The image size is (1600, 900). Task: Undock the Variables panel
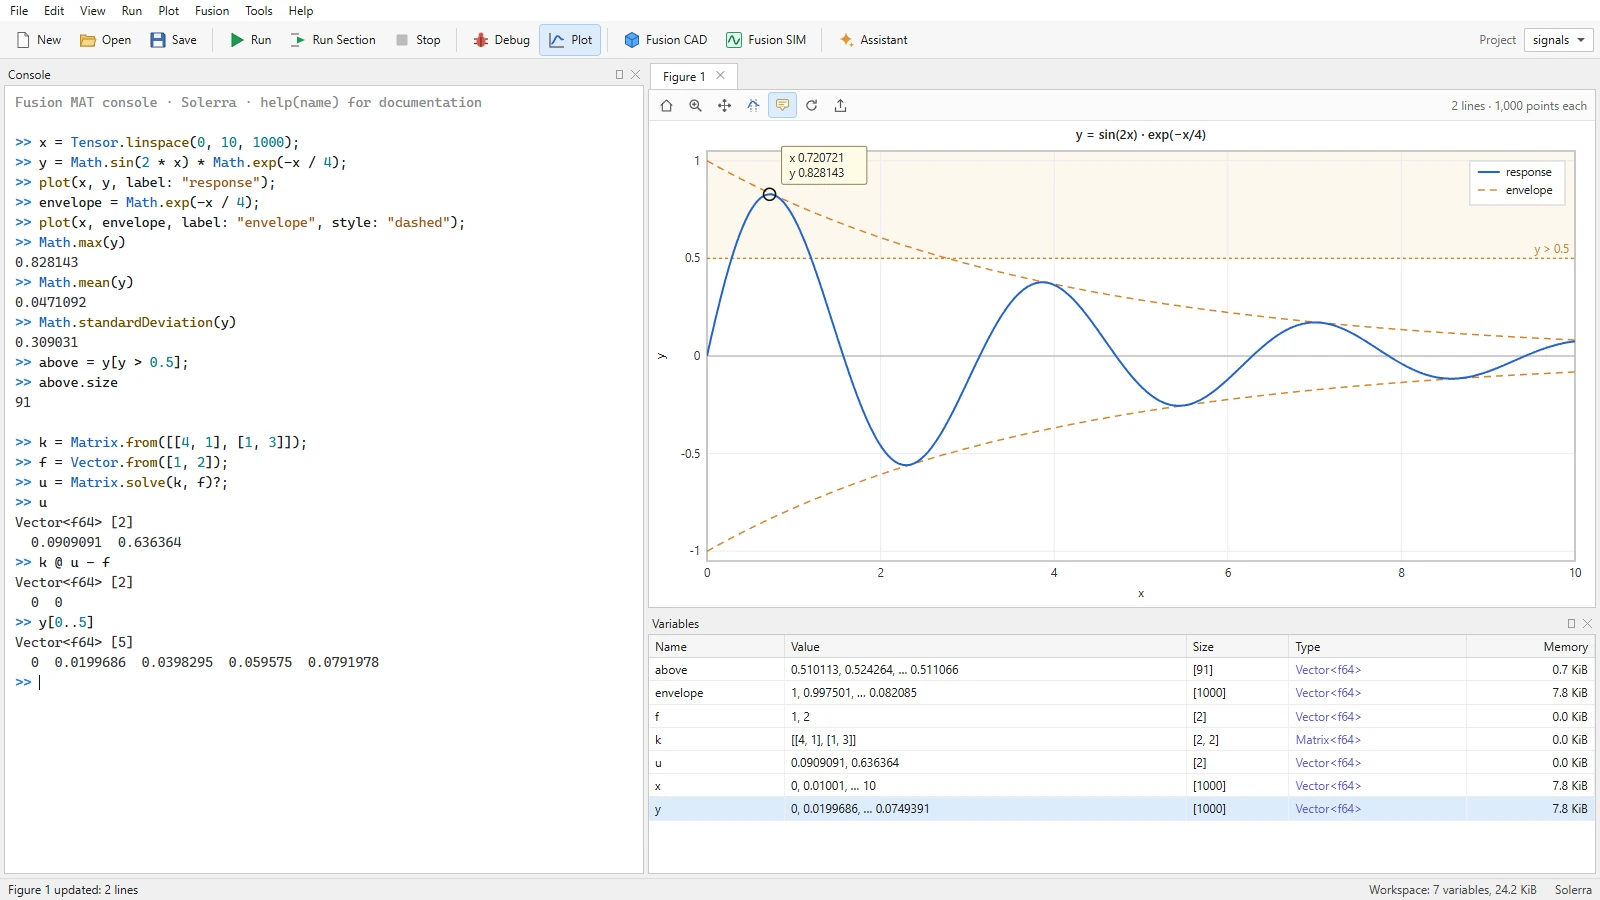pos(1571,623)
